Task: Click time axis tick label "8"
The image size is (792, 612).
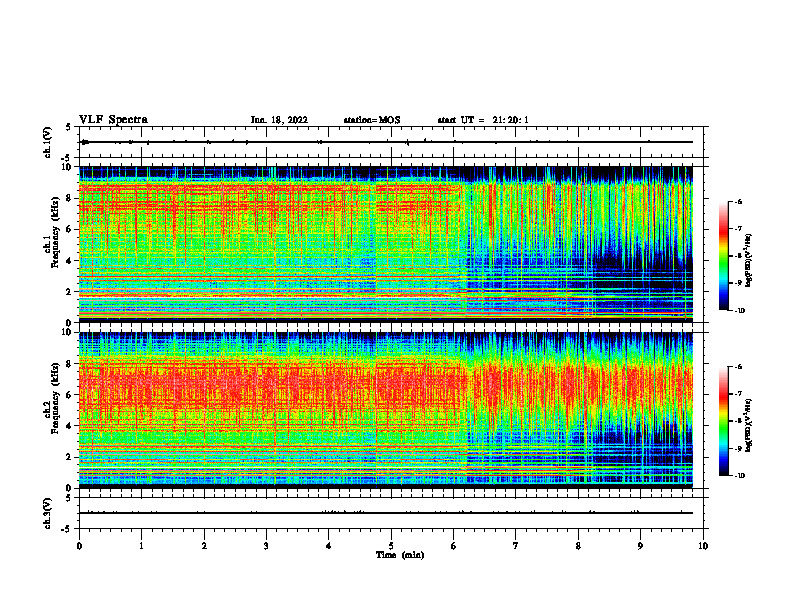Action: tap(578, 546)
